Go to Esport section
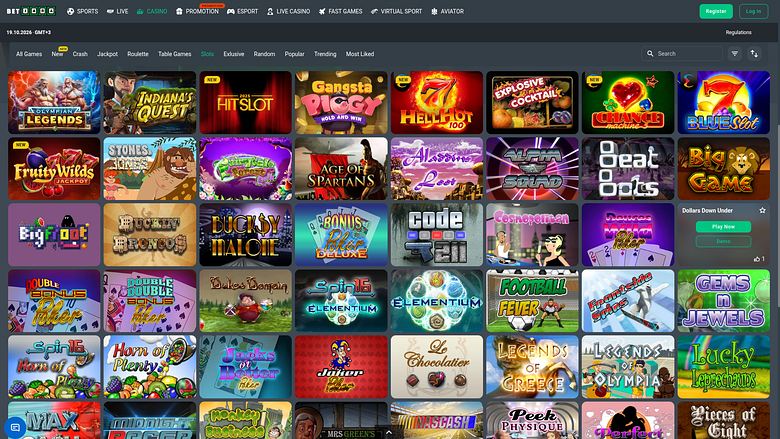 click(242, 11)
